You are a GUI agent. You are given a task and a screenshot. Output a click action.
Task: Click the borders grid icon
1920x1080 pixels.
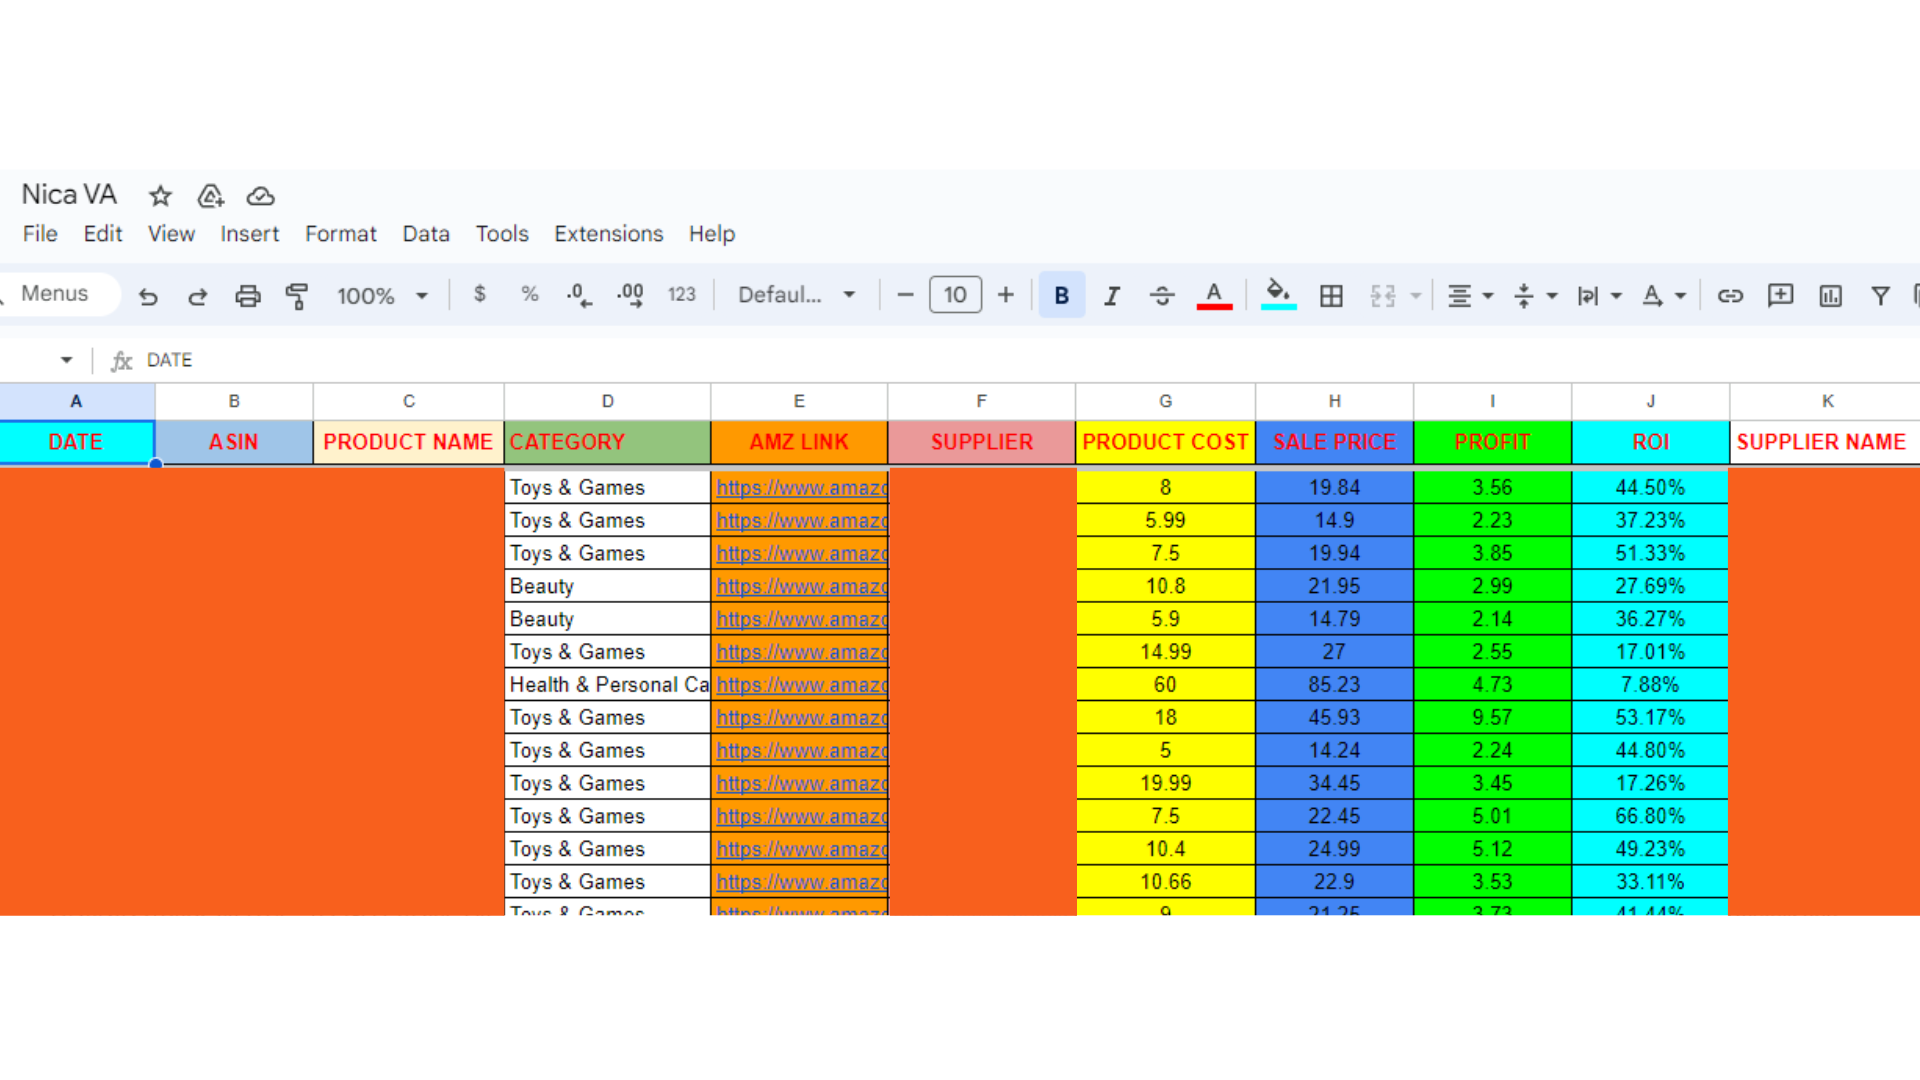(1331, 296)
